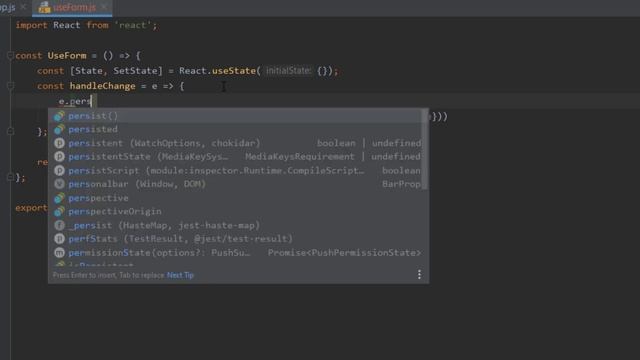Click method icon beside permissionState
This screenshot has width=640, height=360.
(x=60, y=253)
